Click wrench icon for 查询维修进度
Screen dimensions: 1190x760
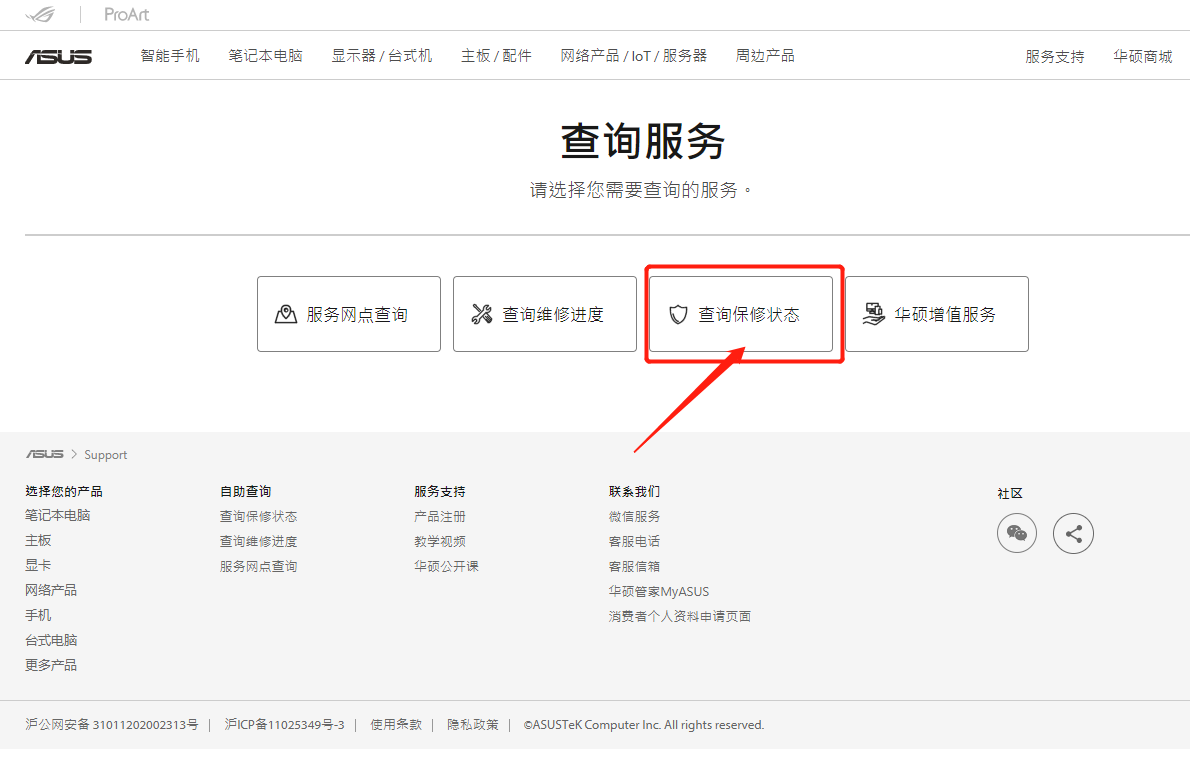(482, 314)
